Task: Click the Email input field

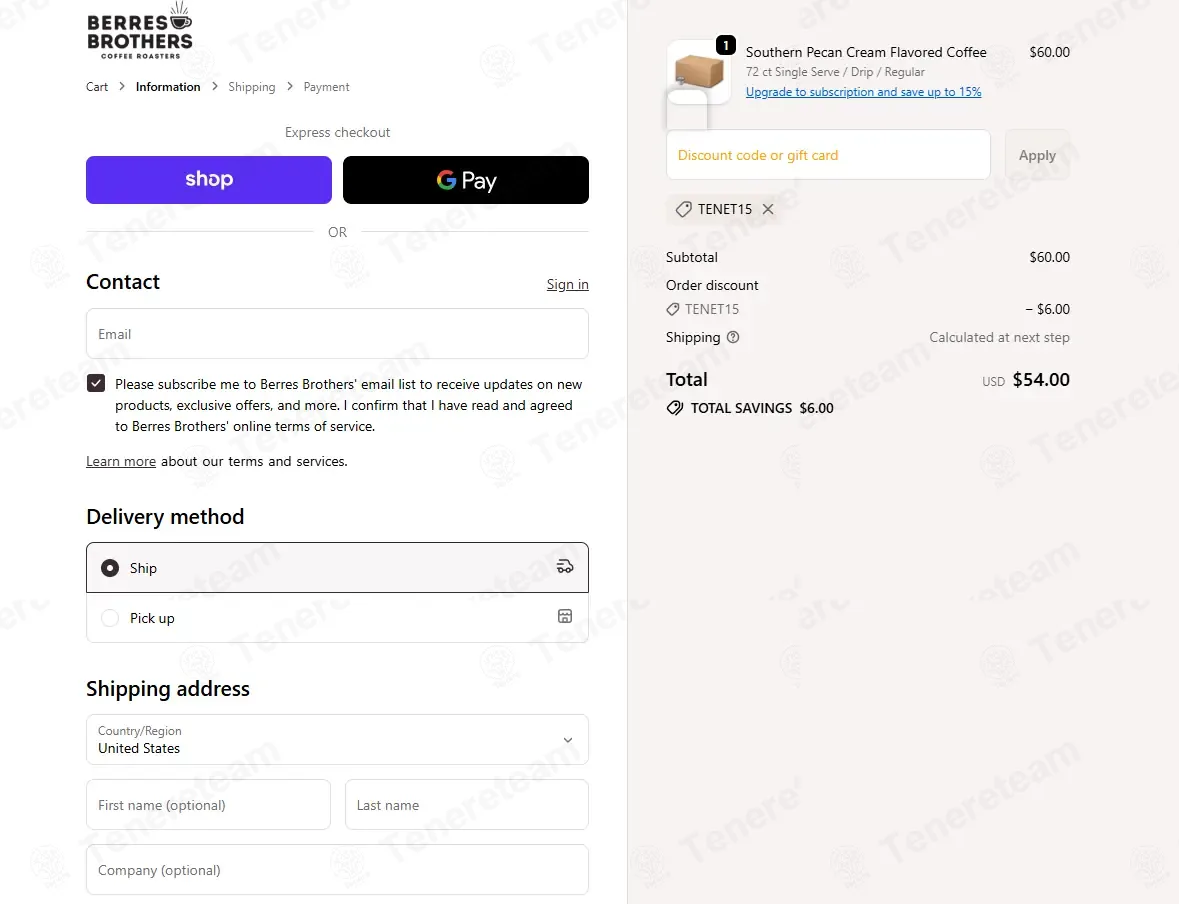Action: click(x=338, y=334)
